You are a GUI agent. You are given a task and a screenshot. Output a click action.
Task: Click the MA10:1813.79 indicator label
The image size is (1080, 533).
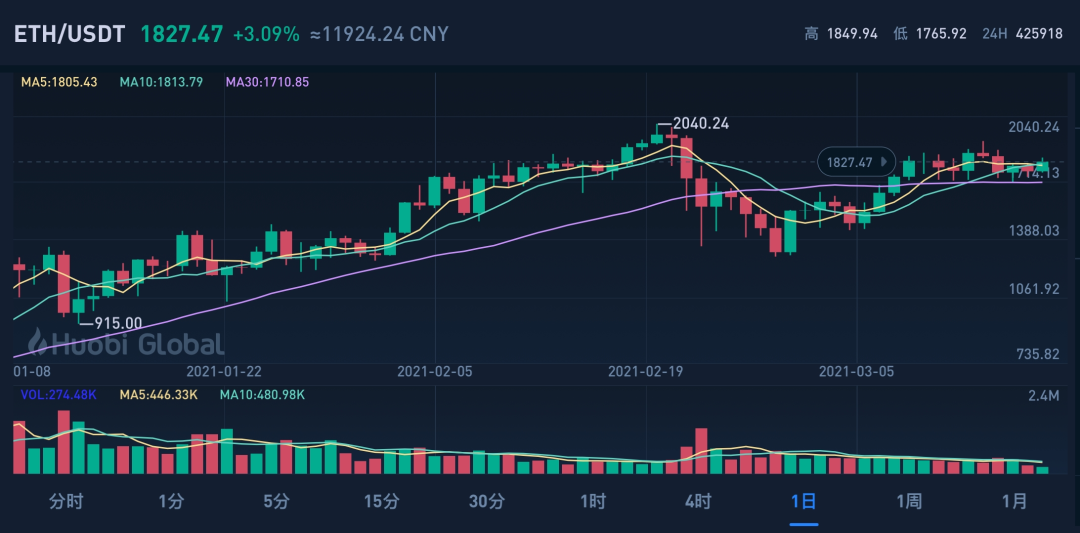click(x=161, y=82)
